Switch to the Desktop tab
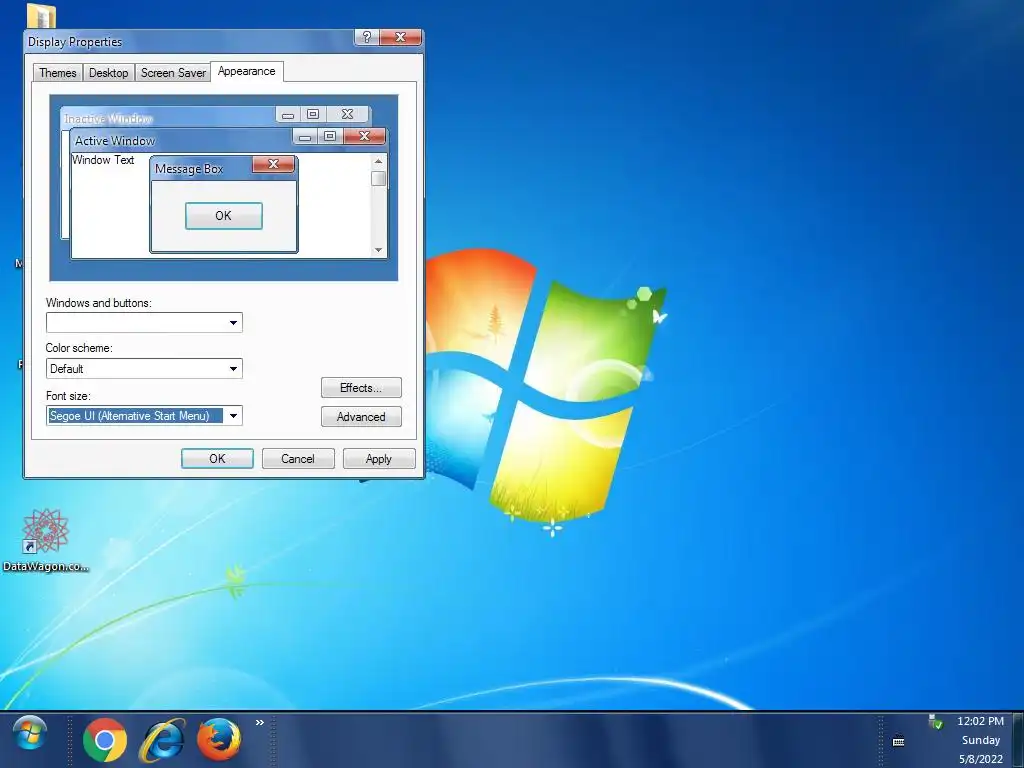Screen dimensions: 1024x768 tap(108, 72)
